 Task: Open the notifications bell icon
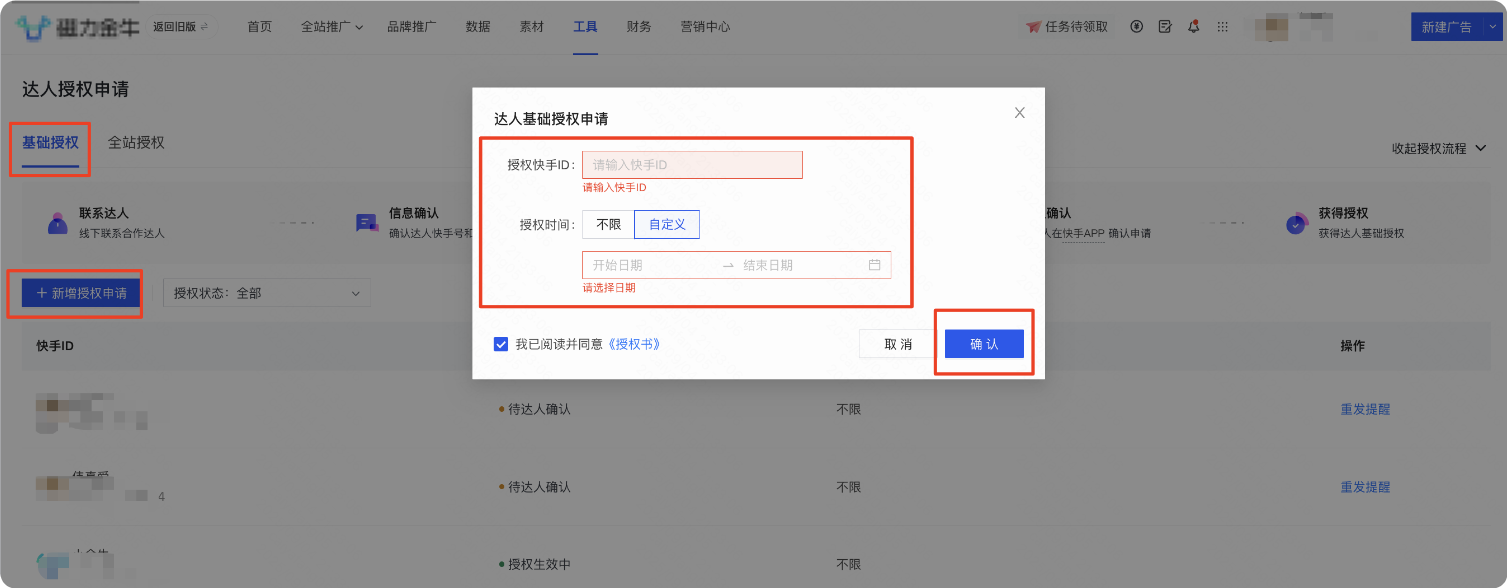[x=1193, y=27]
